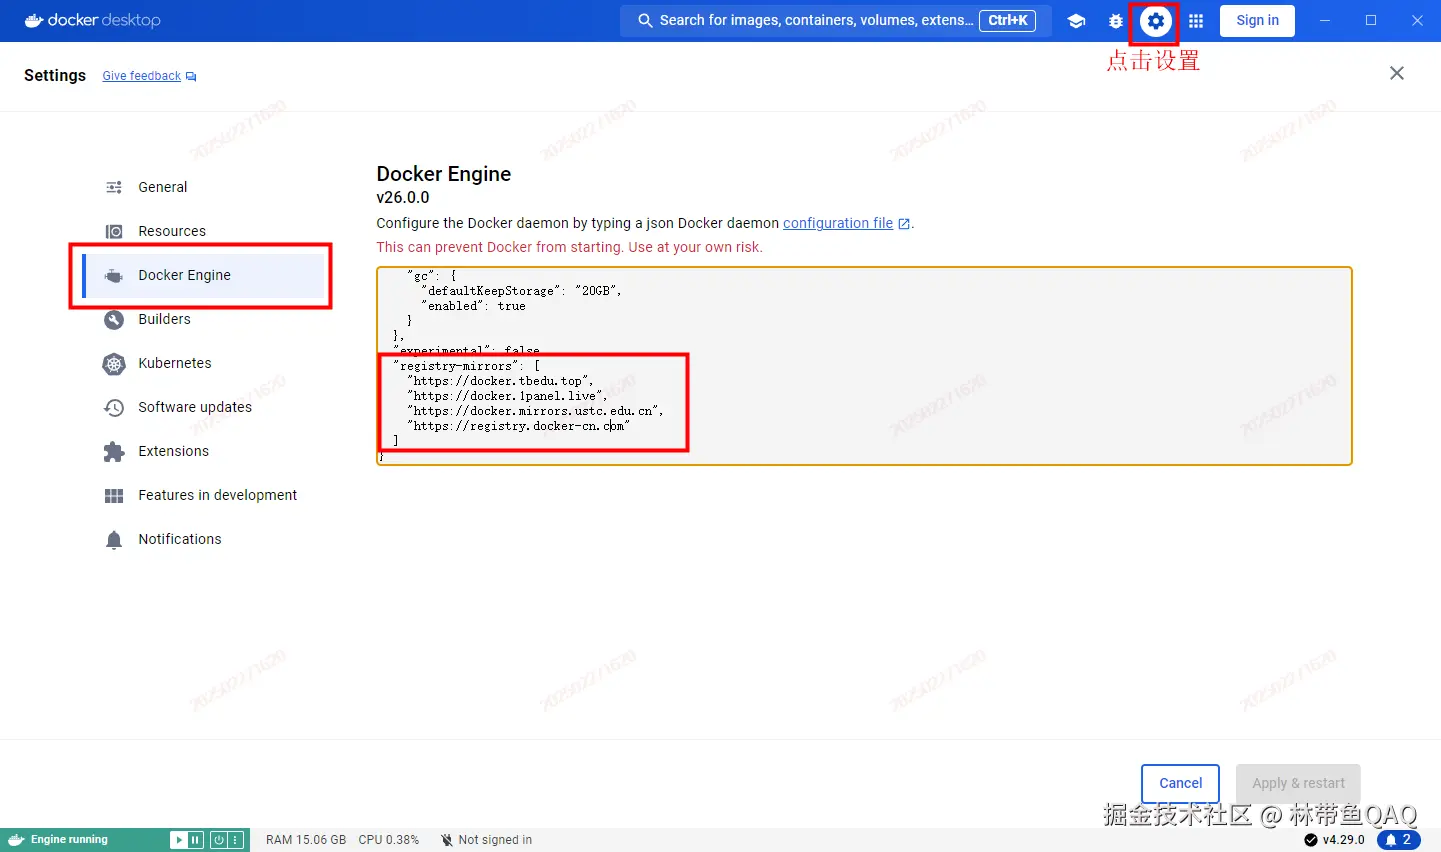Select the General sliders icon
This screenshot has height=852, width=1441.
coord(114,187)
